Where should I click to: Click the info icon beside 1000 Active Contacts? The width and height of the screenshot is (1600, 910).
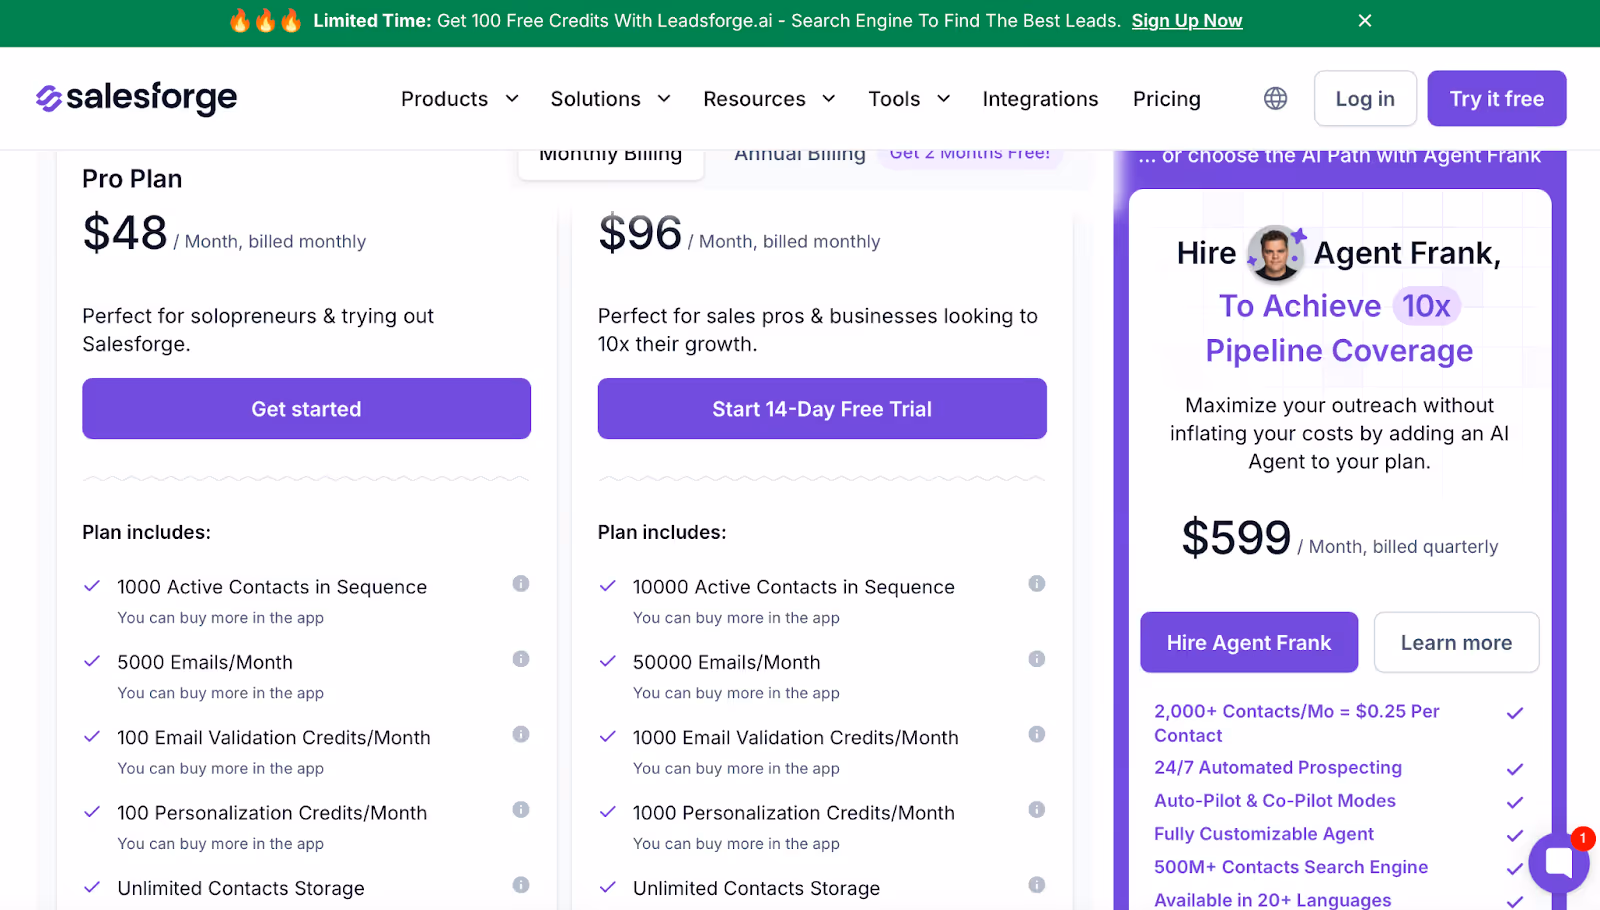(x=521, y=583)
